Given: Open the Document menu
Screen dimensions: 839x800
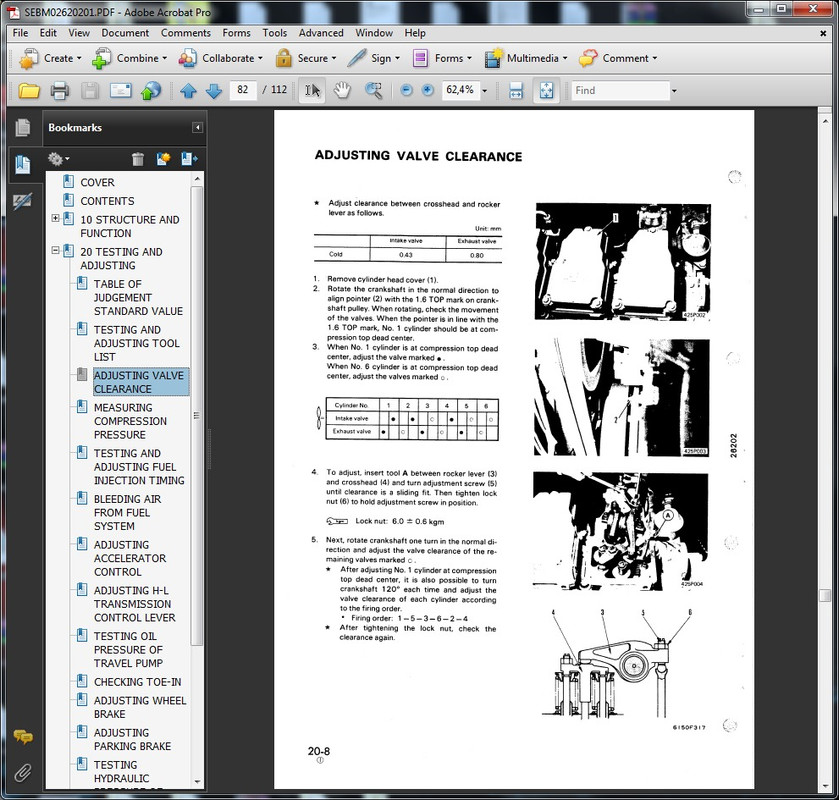Looking at the screenshot, I should (x=125, y=33).
